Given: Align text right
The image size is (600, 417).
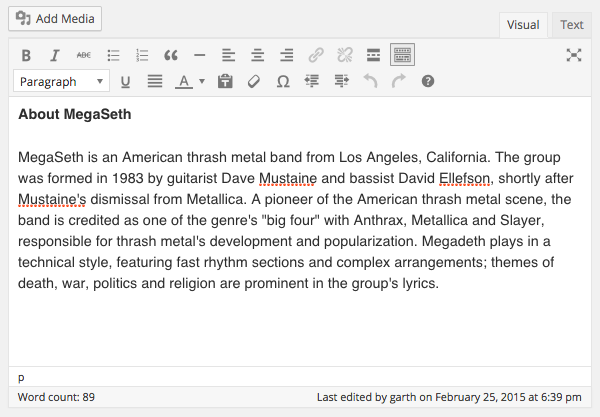Looking at the screenshot, I should point(287,55).
